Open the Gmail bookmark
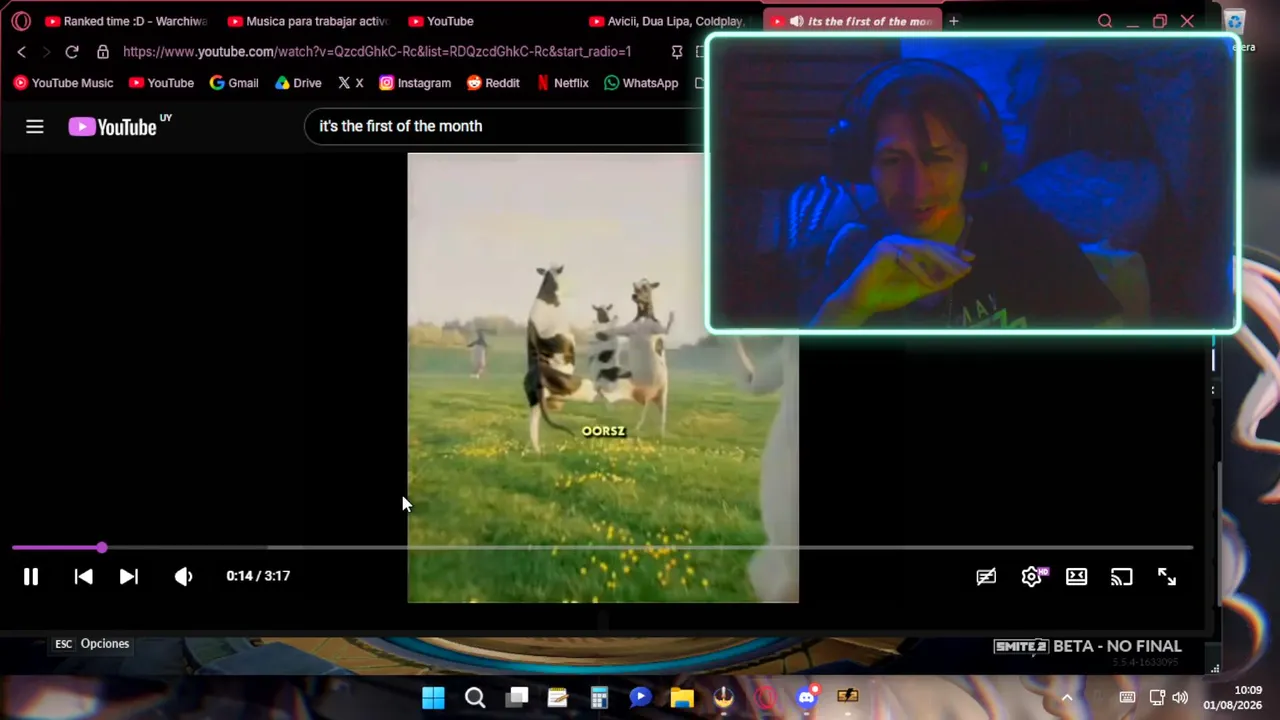The width and height of the screenshot is (1280, 720). (x=234, y=83)
